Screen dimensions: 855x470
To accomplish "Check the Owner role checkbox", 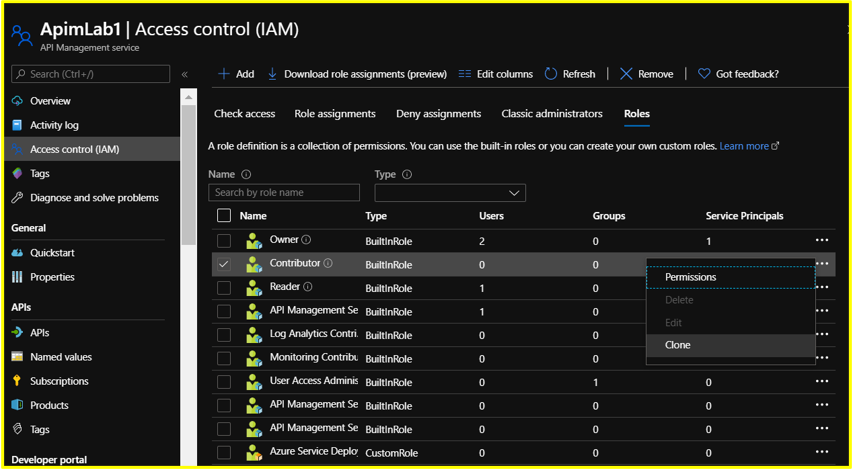I will (224, 240).
